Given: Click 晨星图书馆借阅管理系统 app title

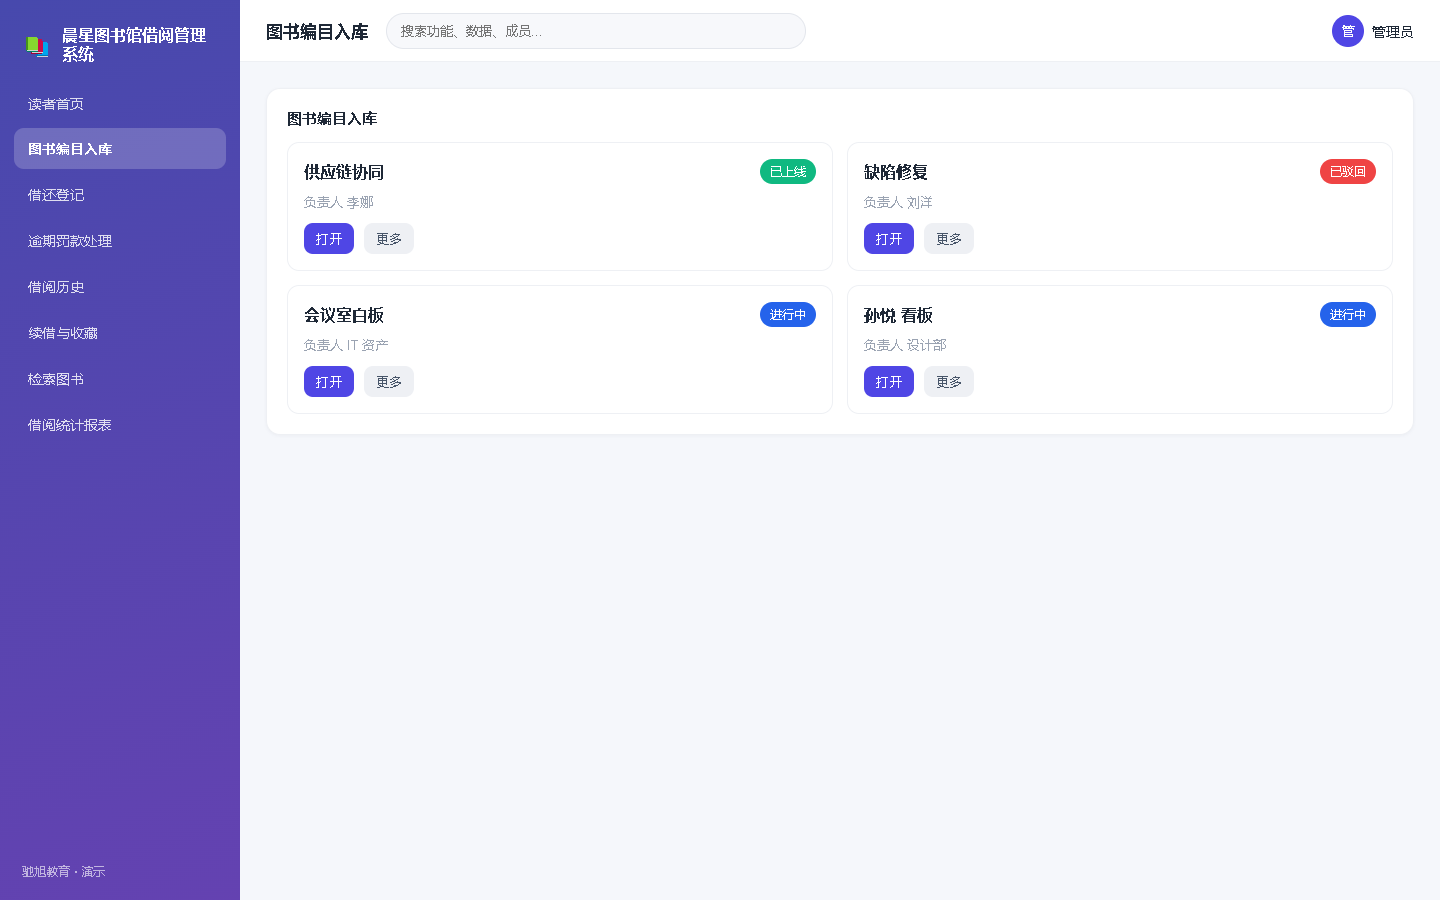Looking at the screenshot, I should coord(134,45).
